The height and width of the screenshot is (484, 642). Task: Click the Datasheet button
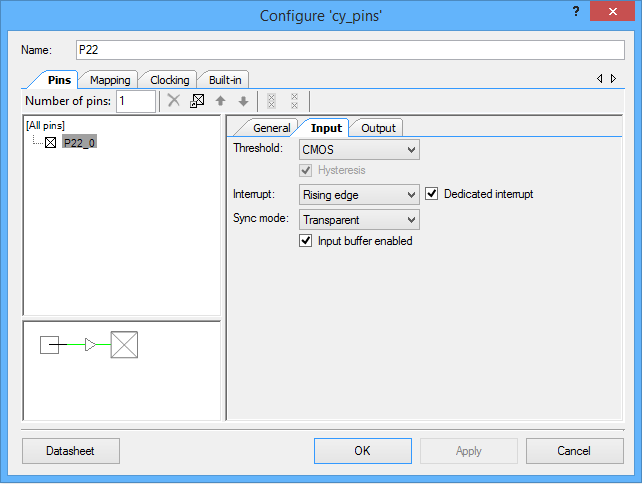[71, 451]
